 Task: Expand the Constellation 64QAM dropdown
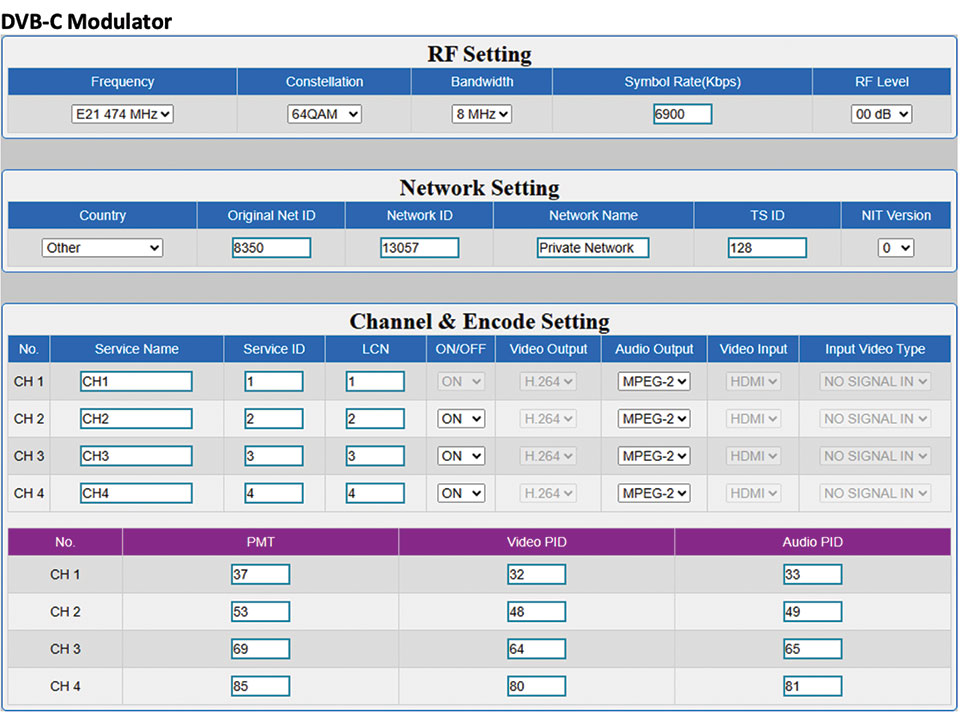(324, 114)
